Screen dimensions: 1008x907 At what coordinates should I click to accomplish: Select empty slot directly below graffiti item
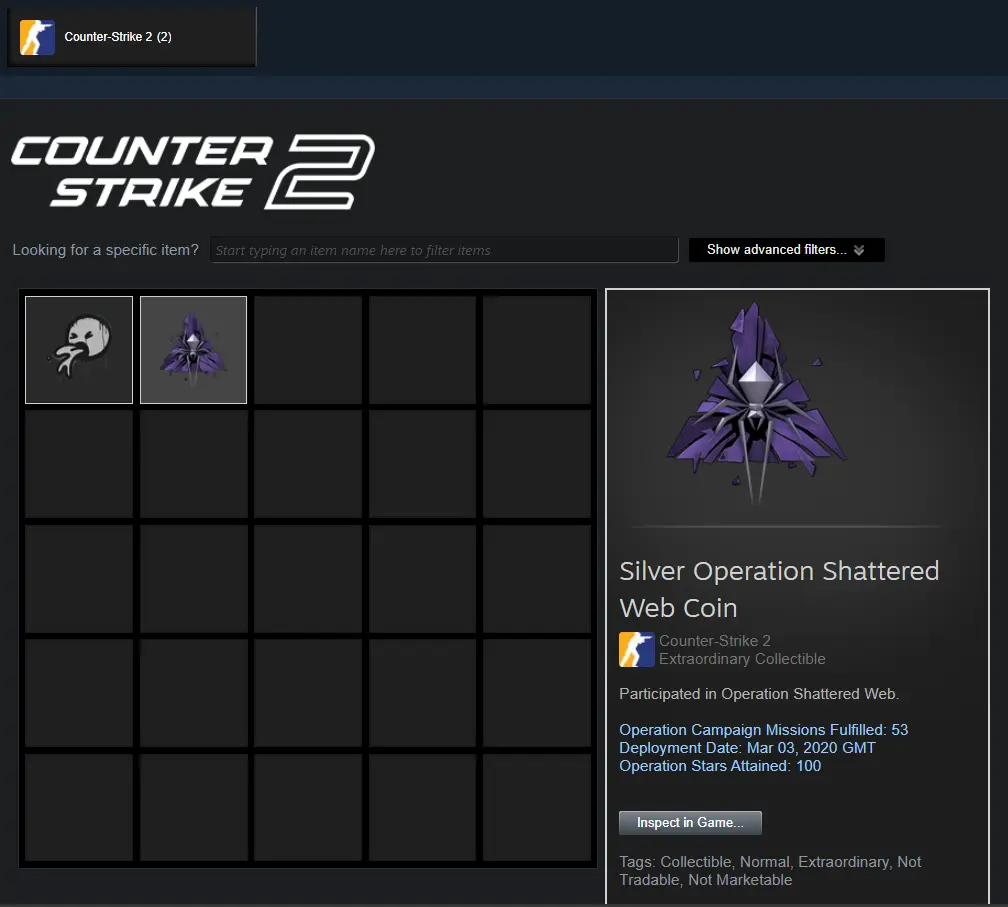79,464
